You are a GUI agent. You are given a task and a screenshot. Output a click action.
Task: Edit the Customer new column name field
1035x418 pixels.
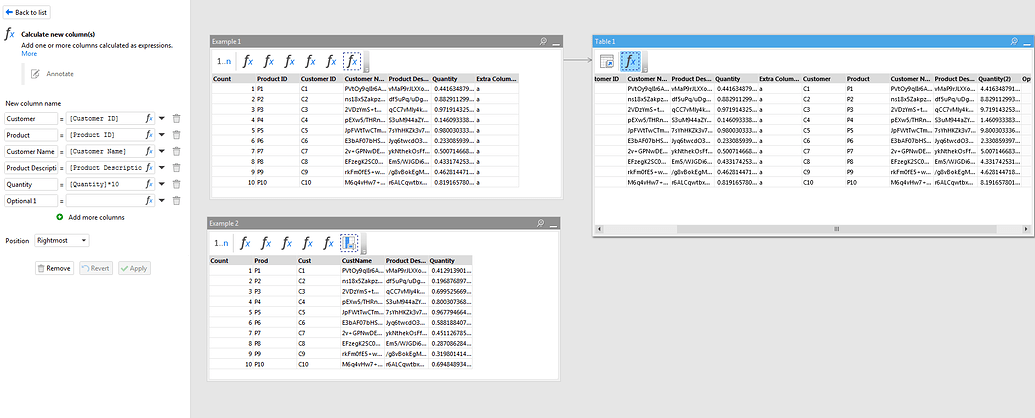click(x=31, y=119)
